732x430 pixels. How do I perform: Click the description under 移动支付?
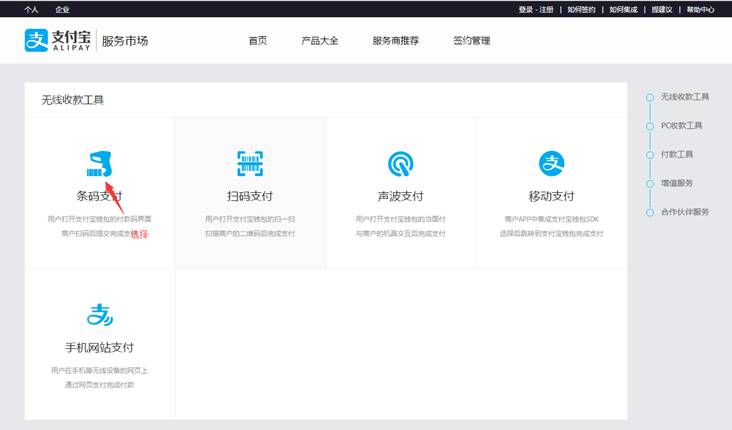coord(551,226)
